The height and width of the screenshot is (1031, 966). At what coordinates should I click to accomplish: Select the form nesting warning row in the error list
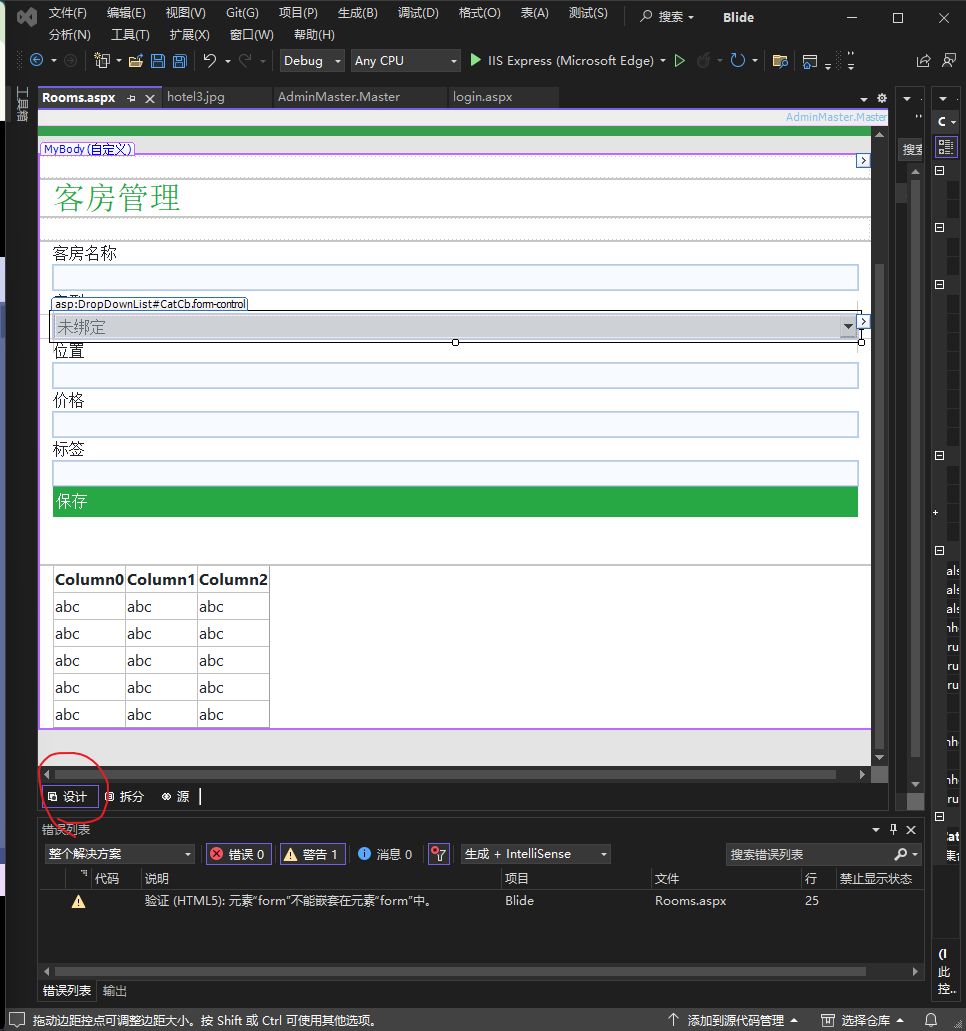coord(481,901)
